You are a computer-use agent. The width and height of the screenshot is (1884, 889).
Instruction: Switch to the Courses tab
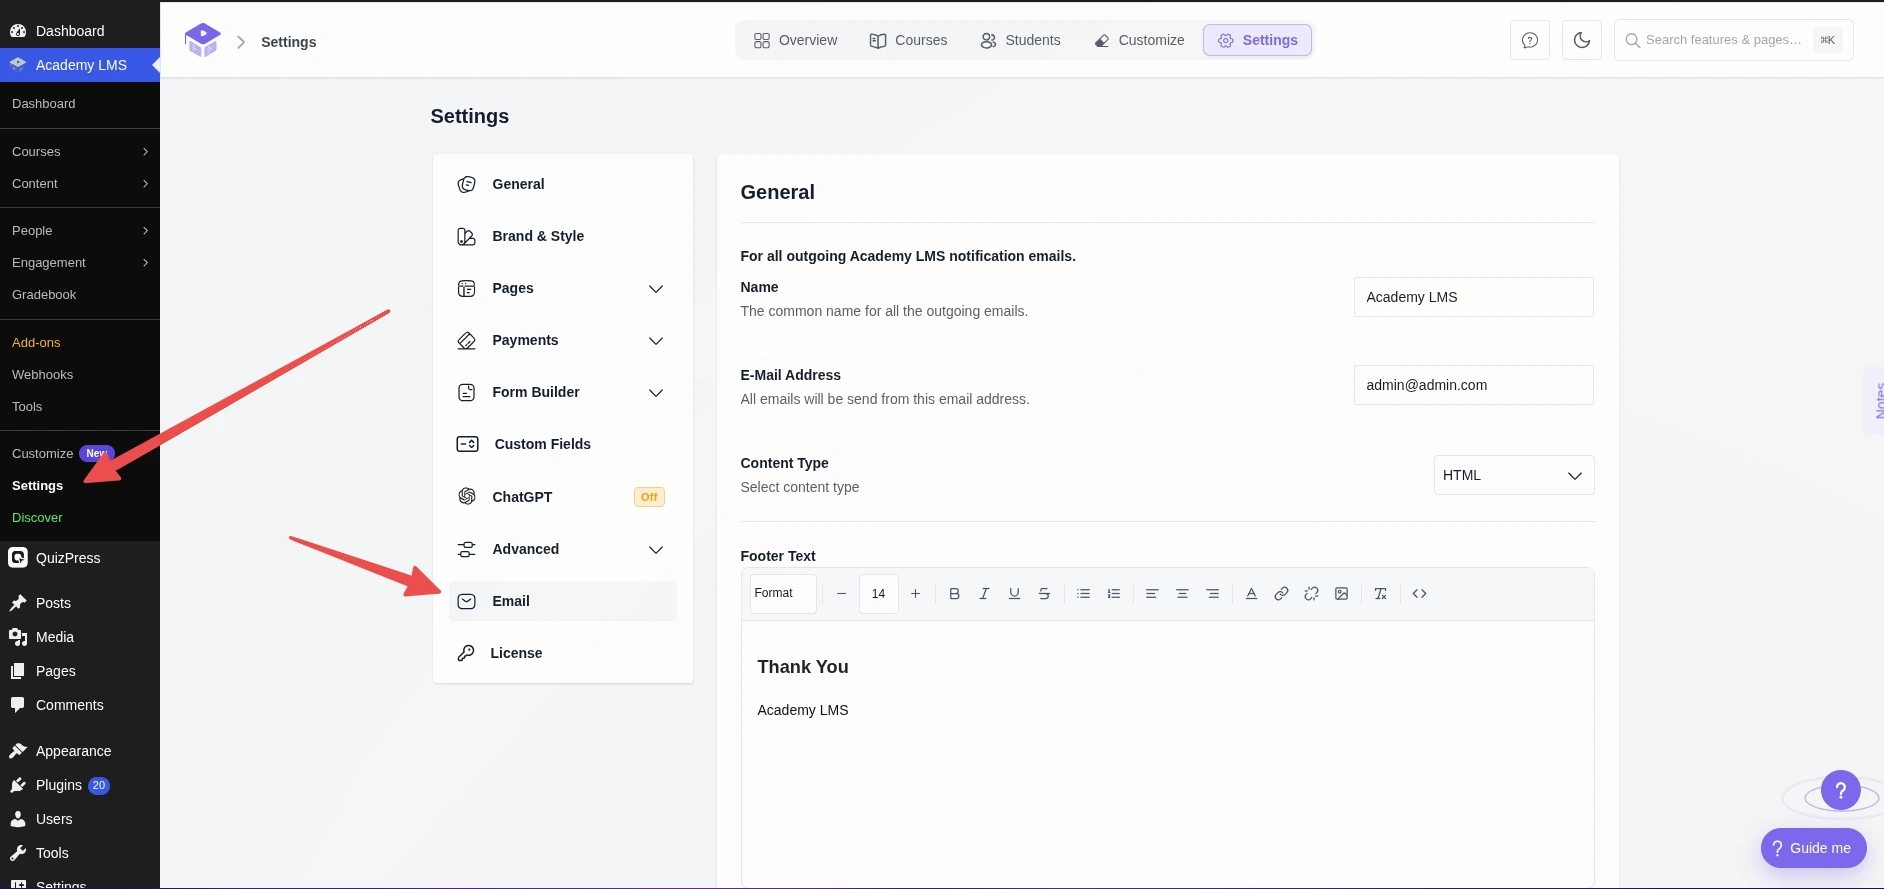click(908, 40)
